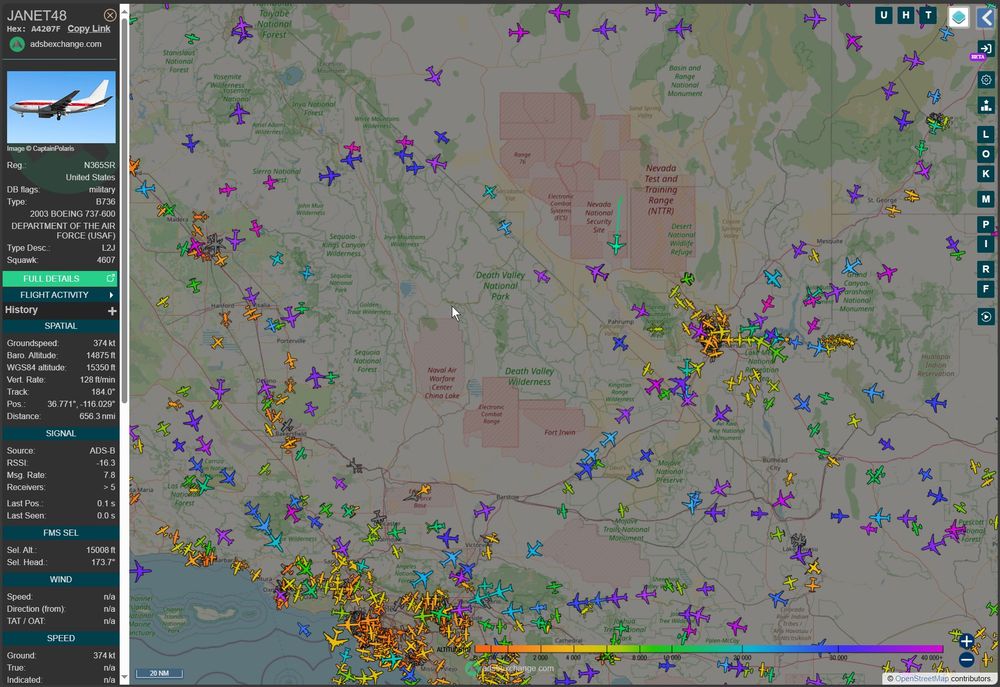Click the DB flags military value
1000x687 pixels.
pyautogui.click(x=102, y=189)
